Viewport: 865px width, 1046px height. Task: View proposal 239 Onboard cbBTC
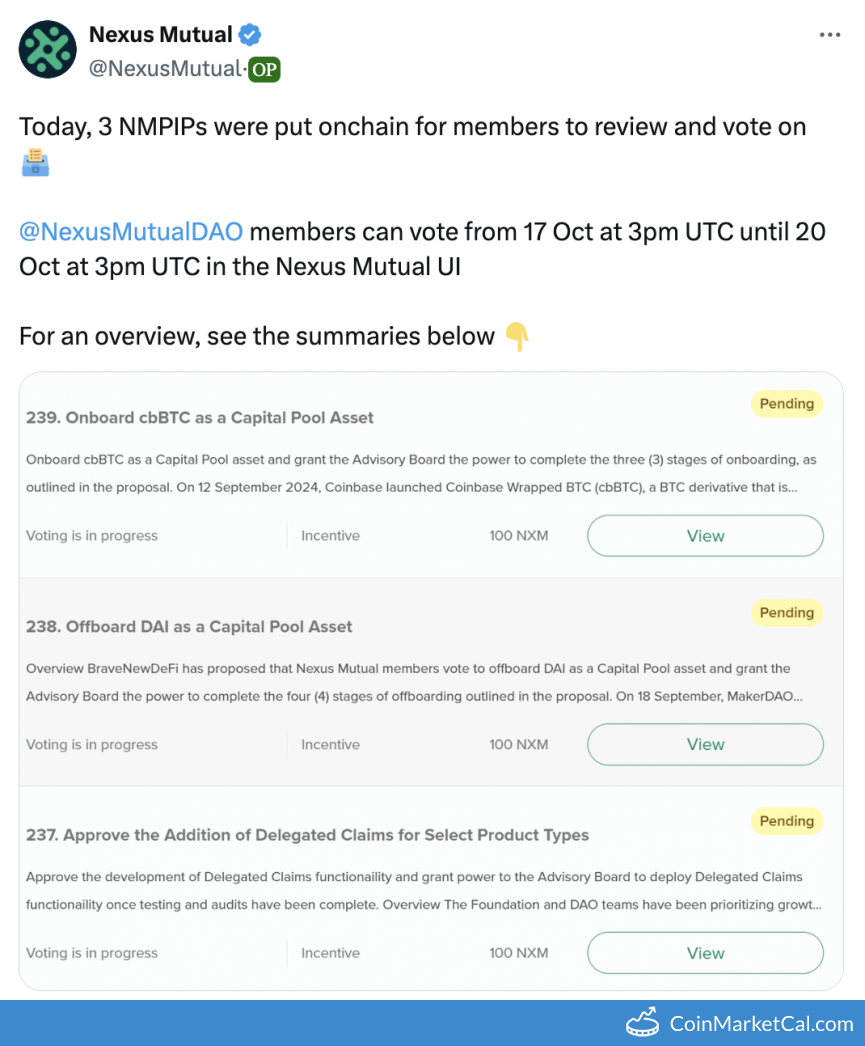[x=705, y=536]
